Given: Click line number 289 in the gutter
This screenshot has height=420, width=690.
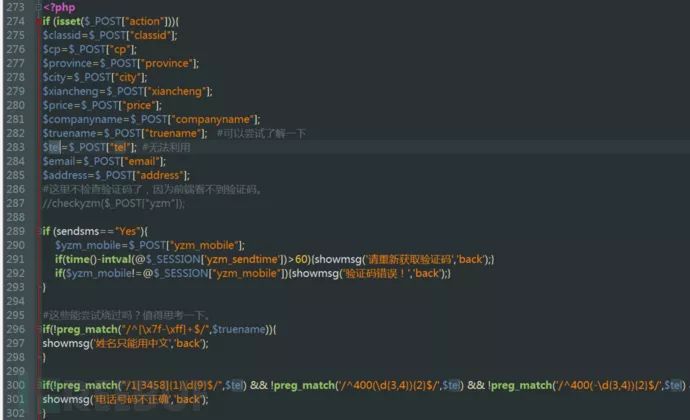Looking at the screenshot, I should point(16,231).
